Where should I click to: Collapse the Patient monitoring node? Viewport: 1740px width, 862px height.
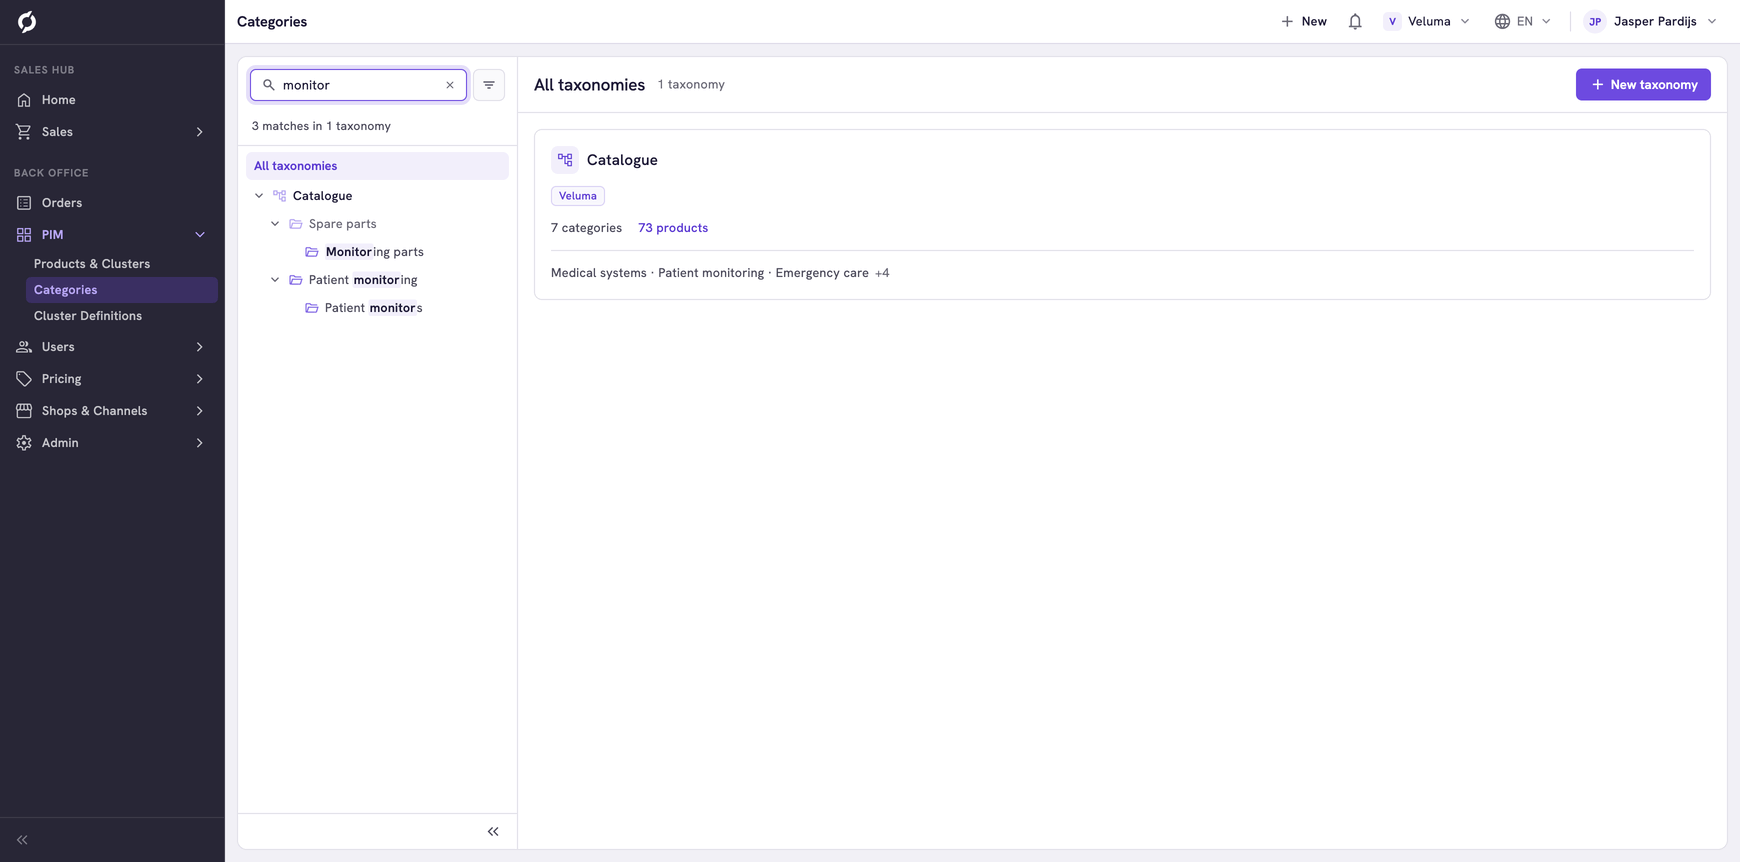point(275,280)
